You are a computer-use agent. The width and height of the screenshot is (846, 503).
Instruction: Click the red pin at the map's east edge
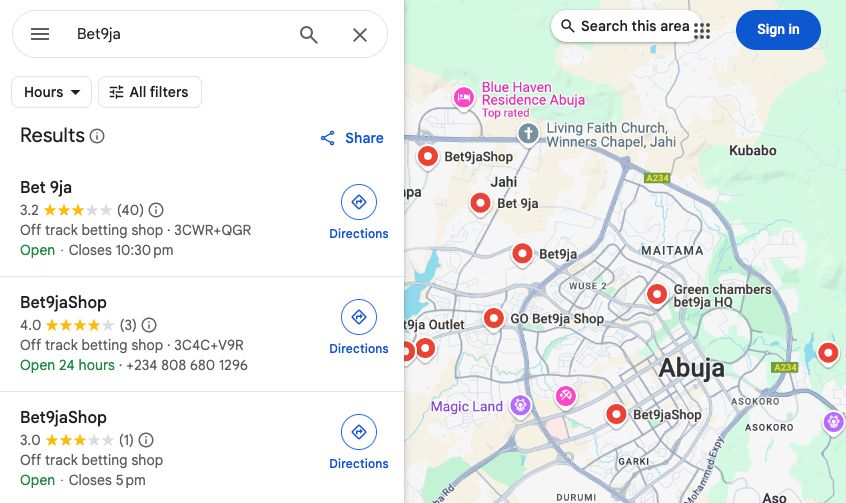click(828, 354)
